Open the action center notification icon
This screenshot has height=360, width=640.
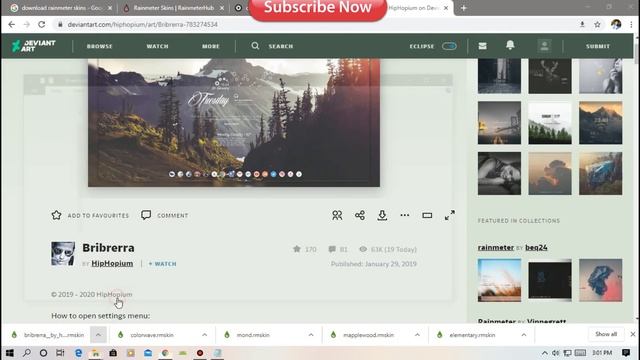(x=626, y=353)
